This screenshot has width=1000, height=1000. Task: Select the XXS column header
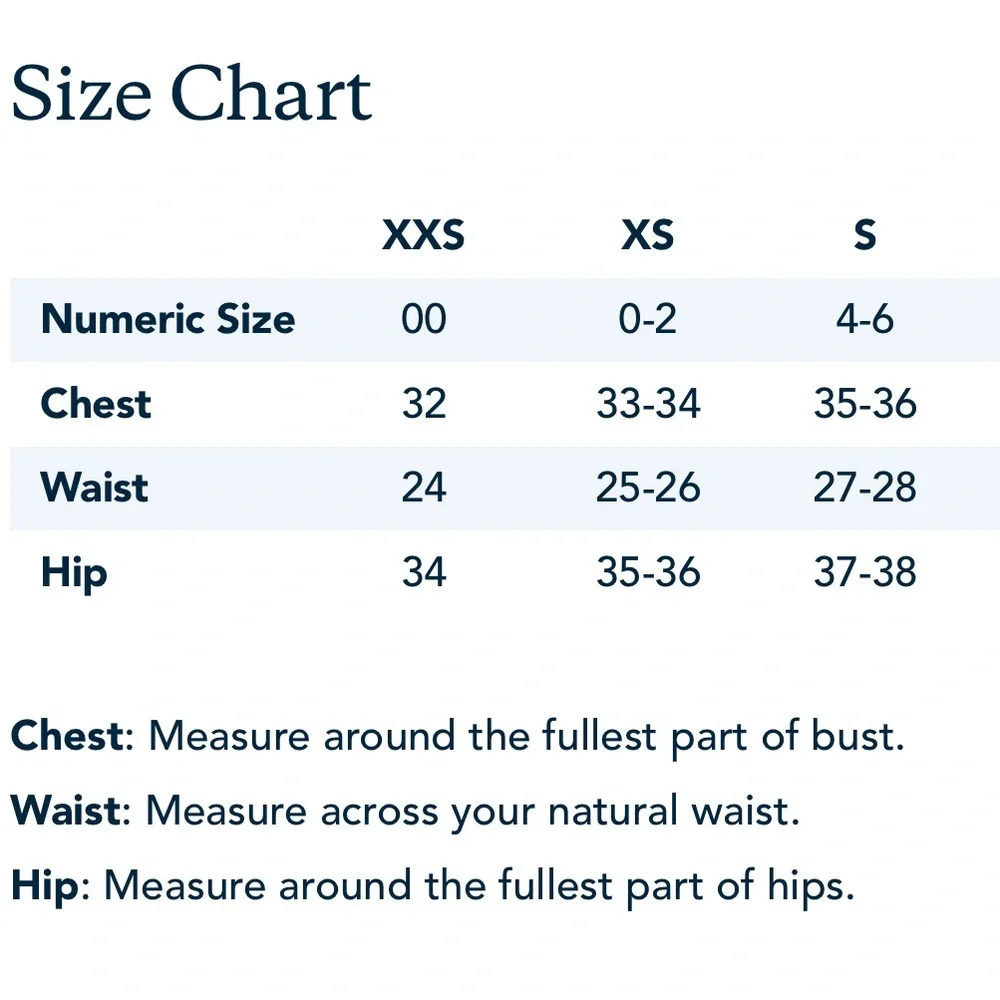(423, 235)
